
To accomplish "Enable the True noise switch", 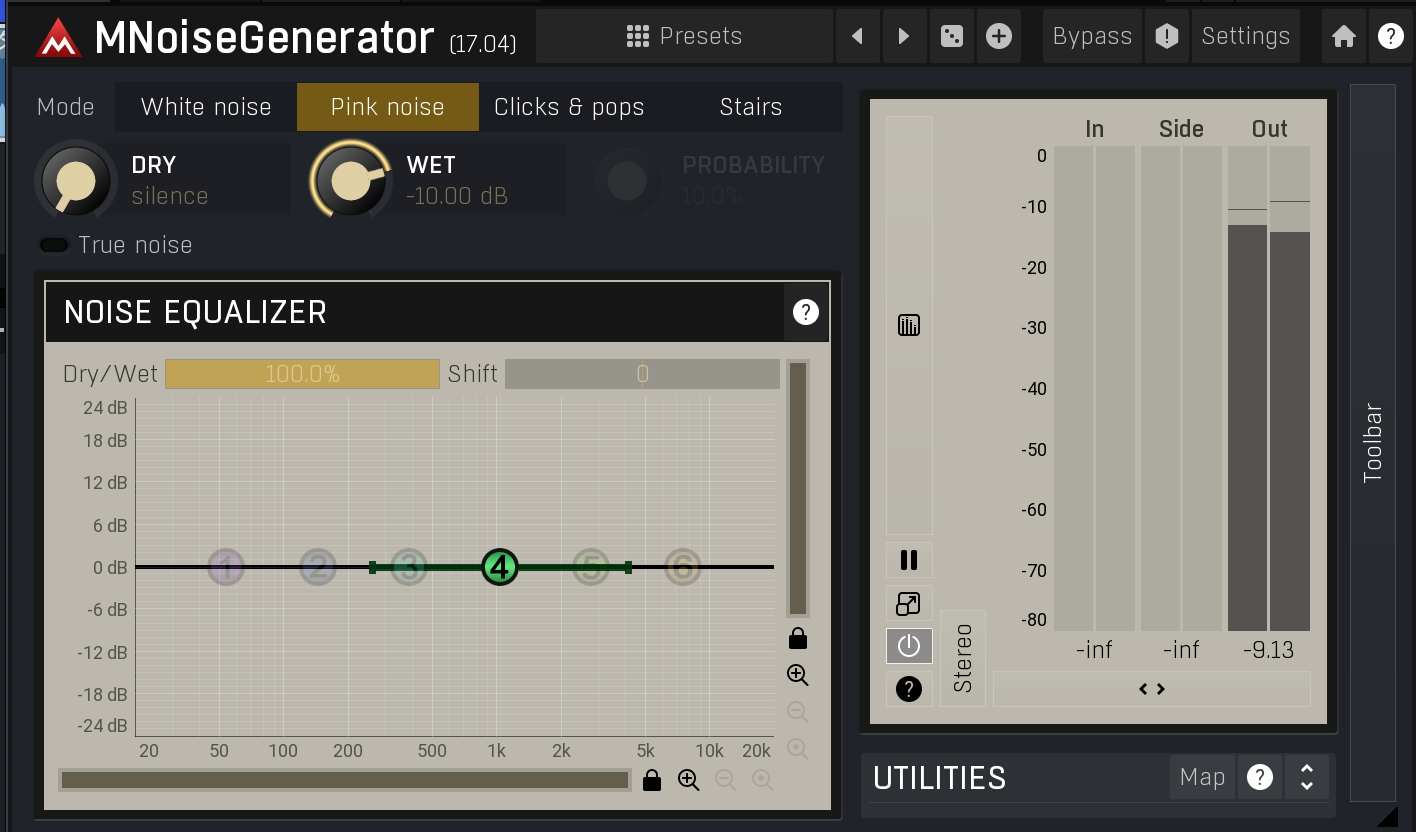I will point(54,245).
